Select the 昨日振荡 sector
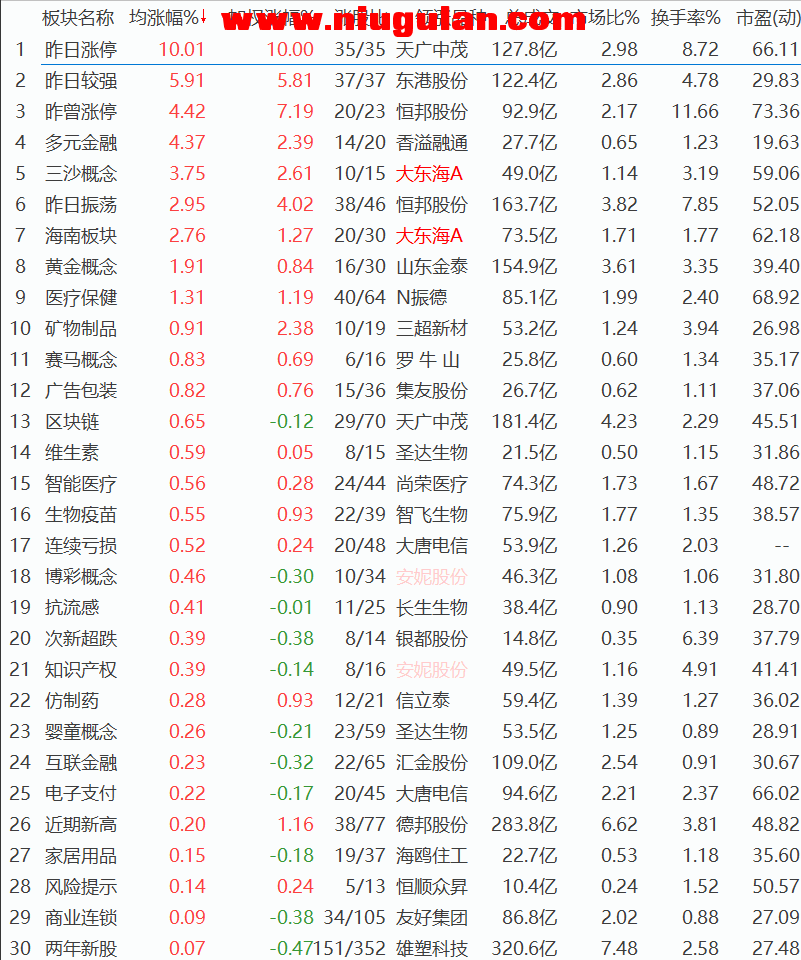The height and width of the screenshot is (960, 801). [x=81, y=204]
